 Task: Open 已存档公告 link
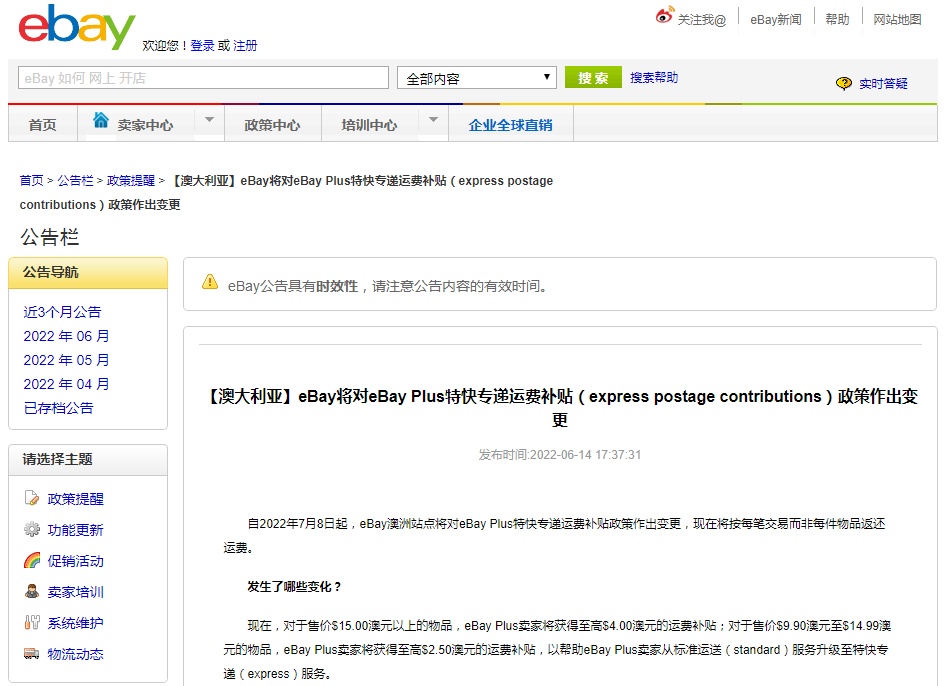pos(58,408)
